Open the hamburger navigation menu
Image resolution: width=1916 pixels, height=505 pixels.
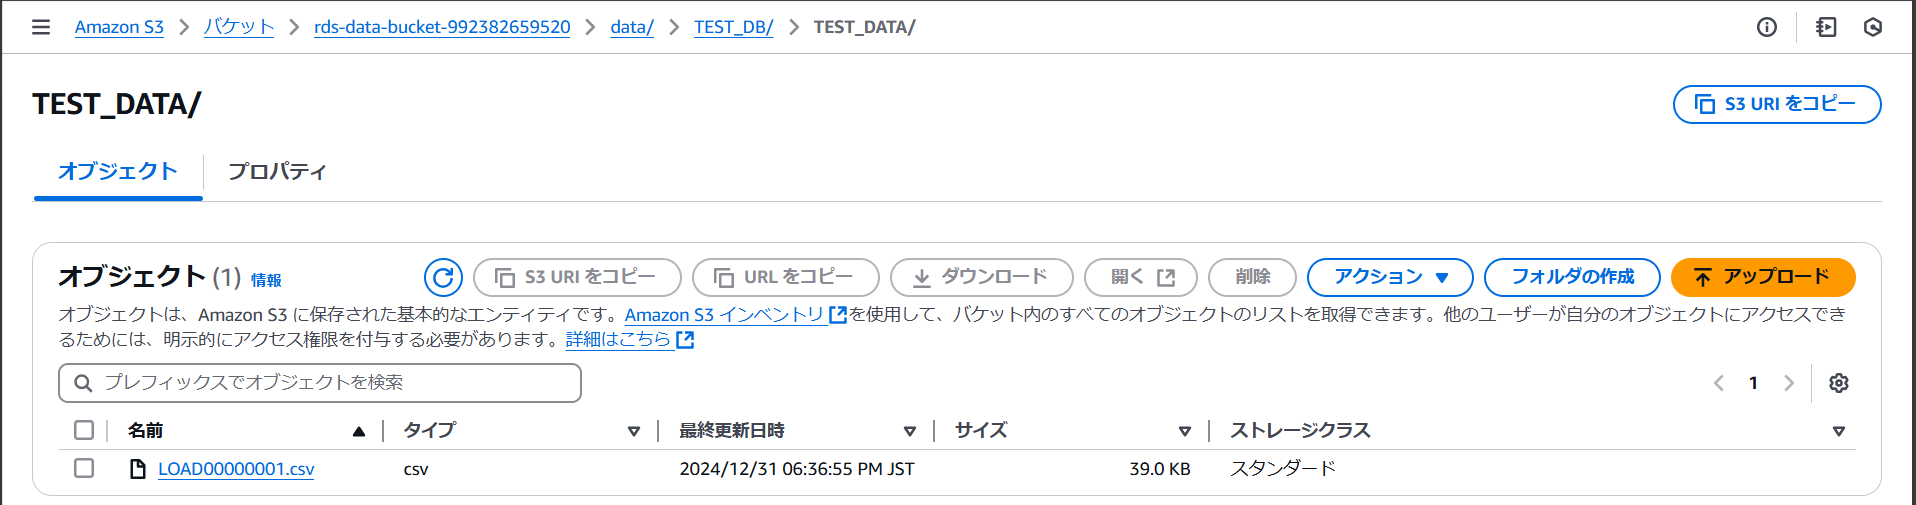(41, 27)
